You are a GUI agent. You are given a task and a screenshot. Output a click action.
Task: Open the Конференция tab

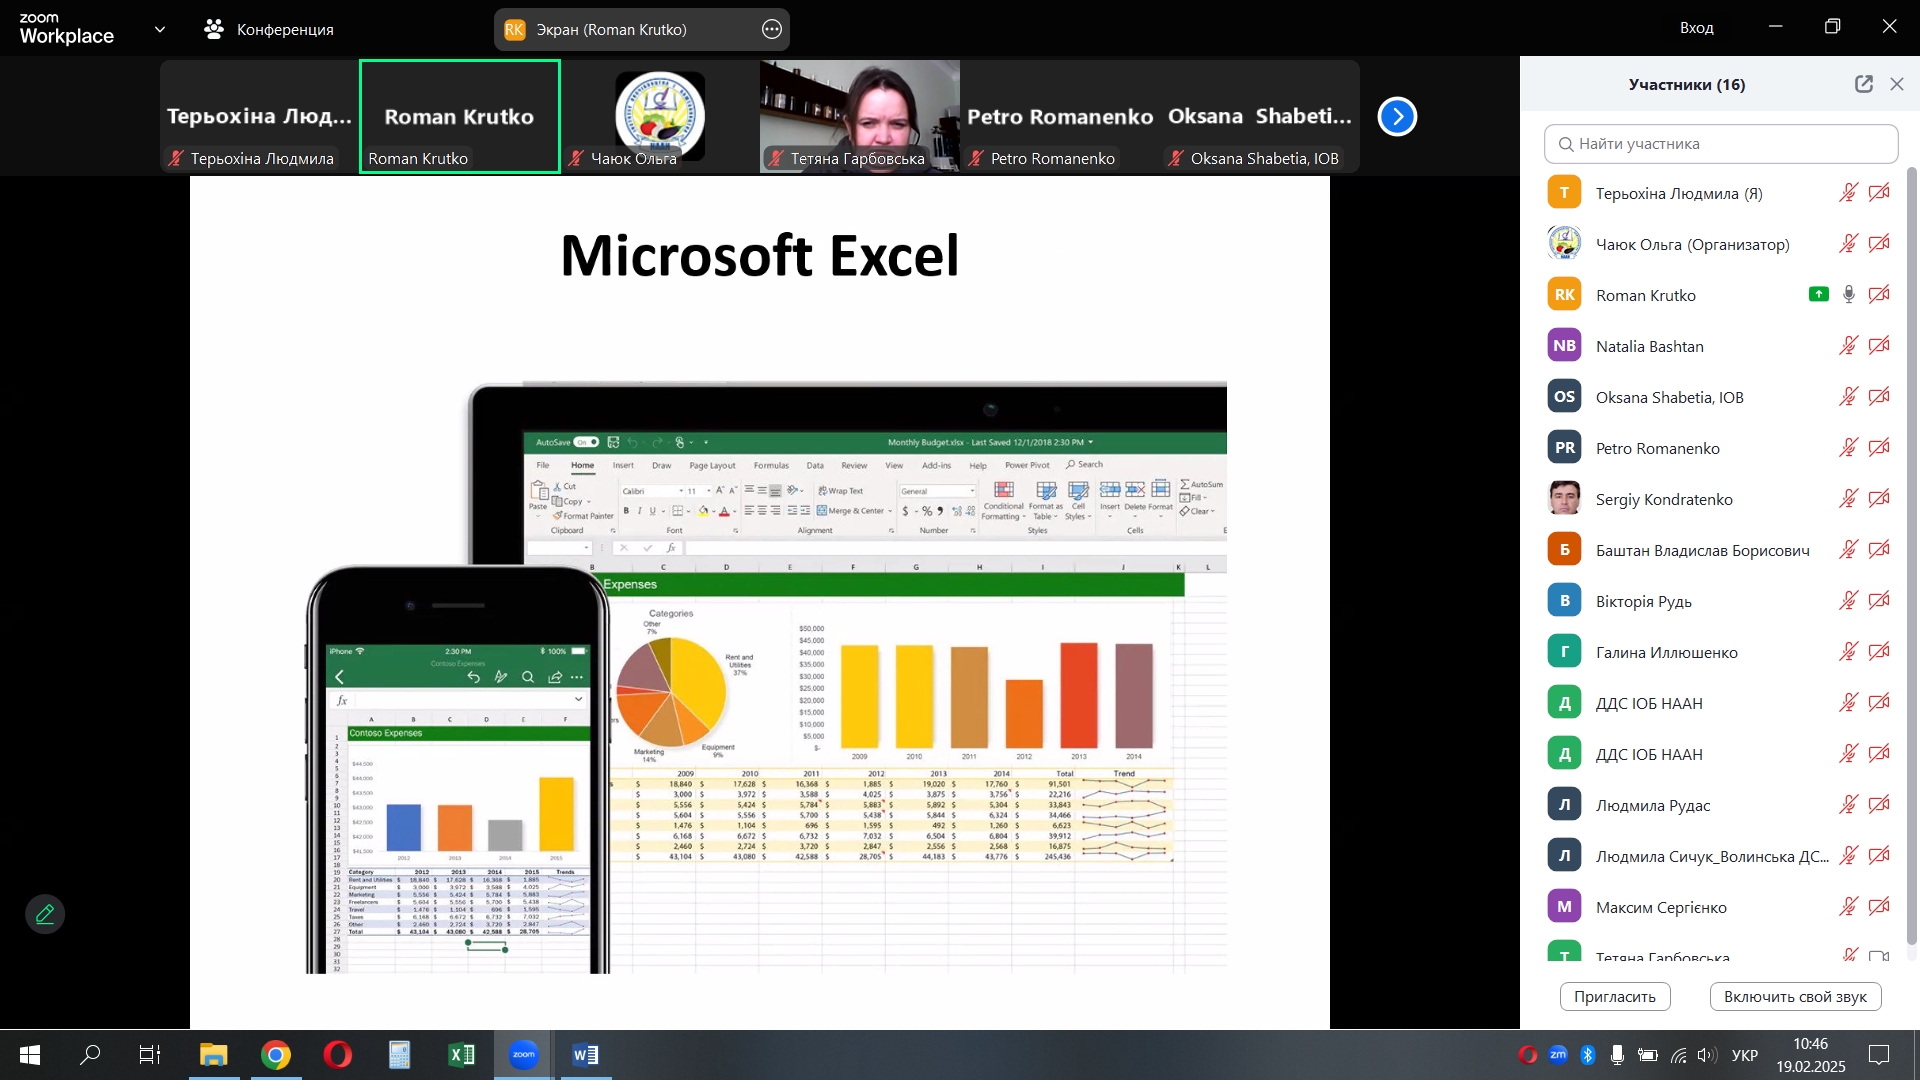pyautogui.click(x=269, y=30)
